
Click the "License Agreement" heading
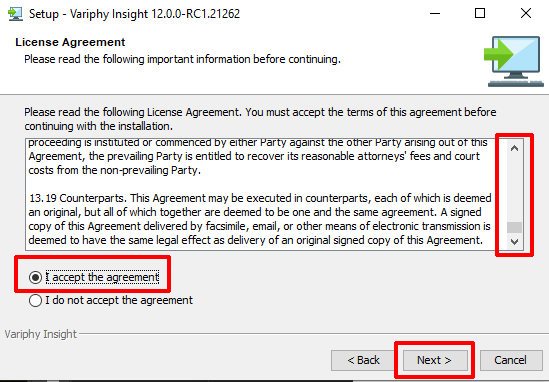point(70,42)
